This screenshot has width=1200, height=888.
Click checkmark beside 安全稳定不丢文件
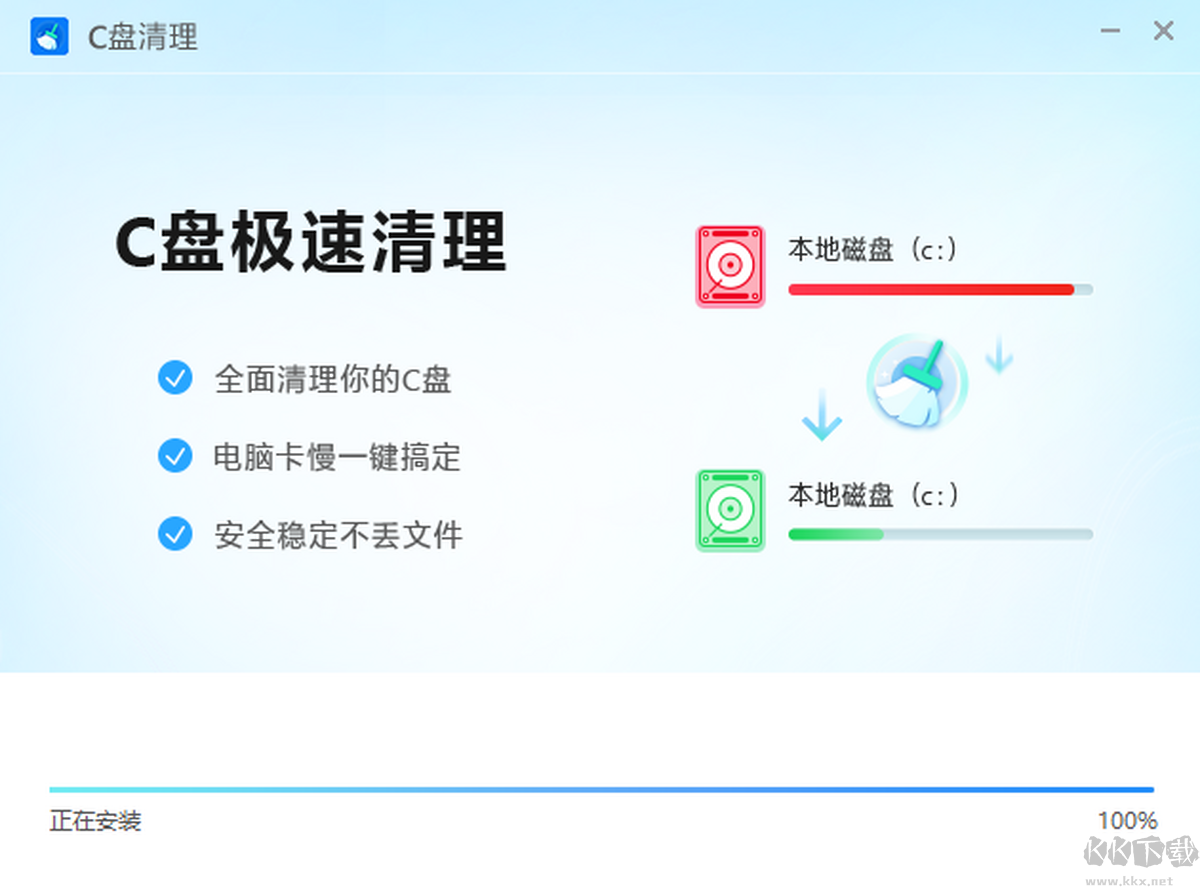coord(175,535)
